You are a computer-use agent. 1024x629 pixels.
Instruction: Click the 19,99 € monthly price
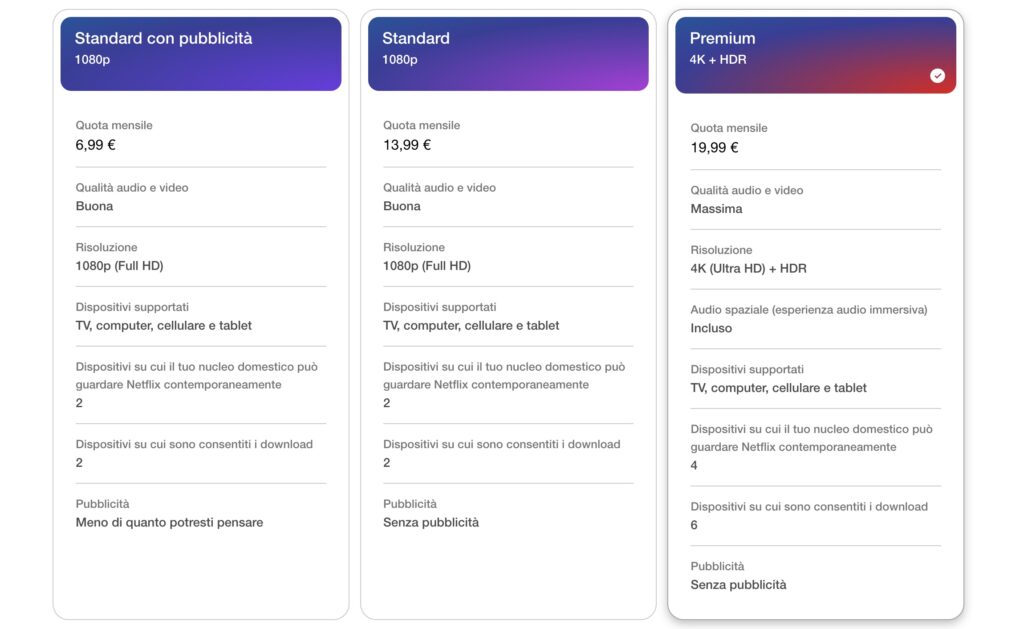(x=714, y=148)
